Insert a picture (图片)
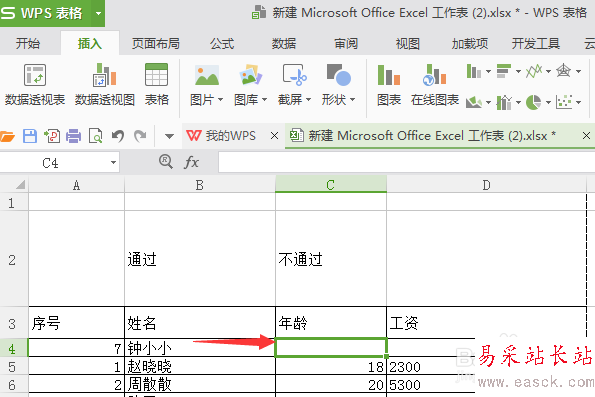Viewport: 595px width, 397px height. point(206,84)
